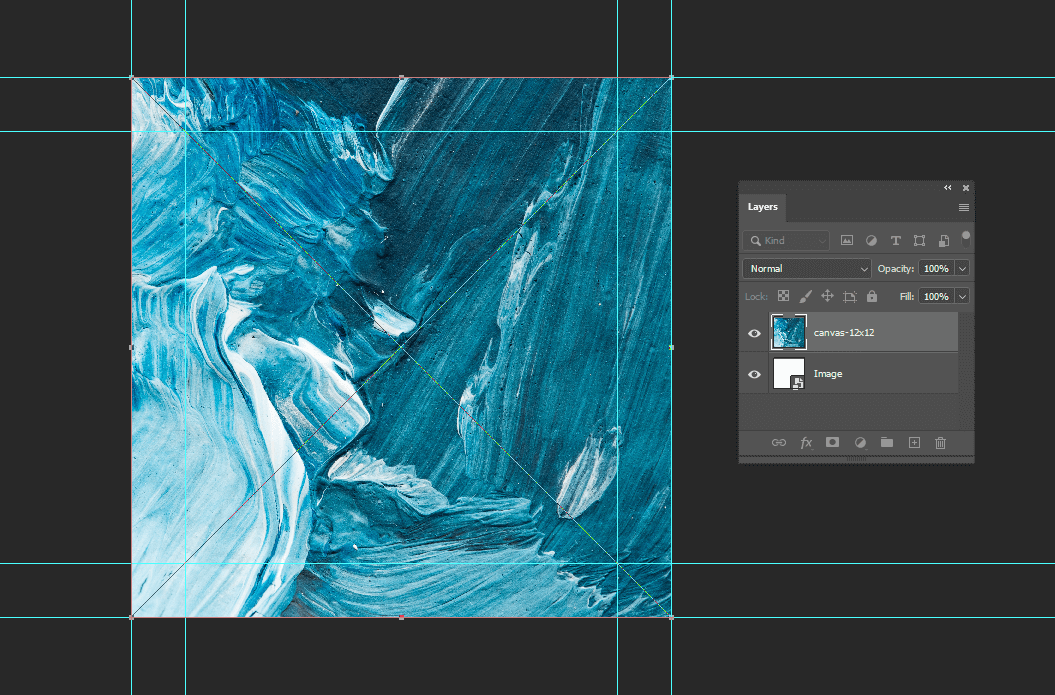Viewport: 1055px width, 695px height.
Task: Add a layer mask
Action: click(832, 442)
